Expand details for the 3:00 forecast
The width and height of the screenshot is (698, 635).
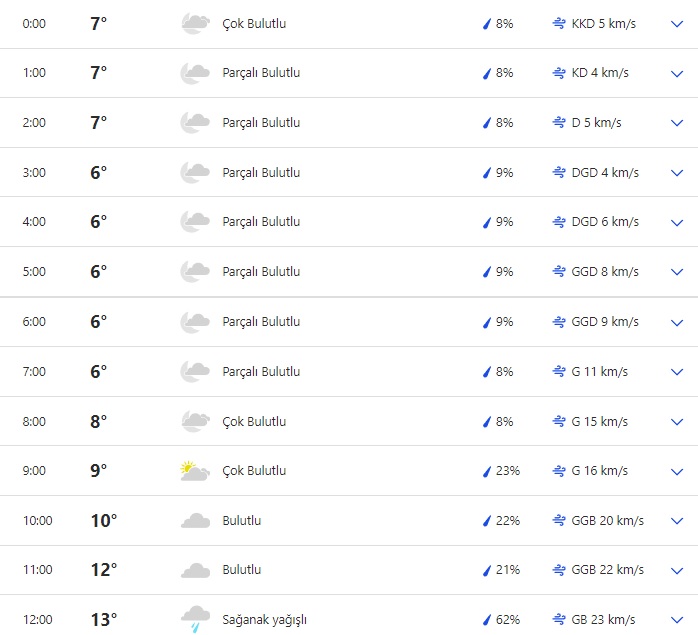(676, 172)
